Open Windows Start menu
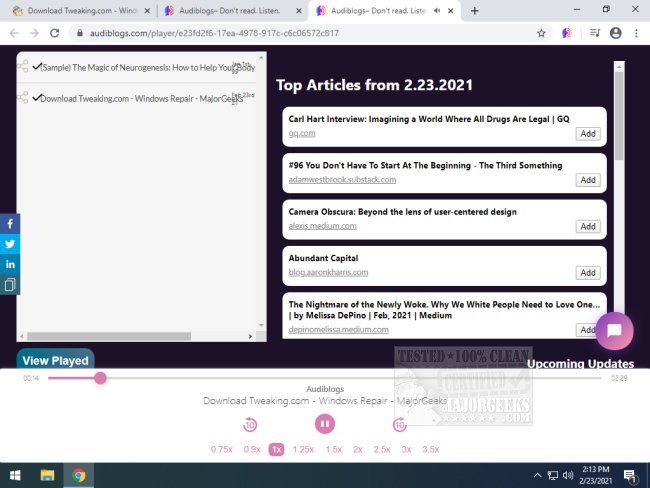 pyautogui.click(x=15, y=475)
